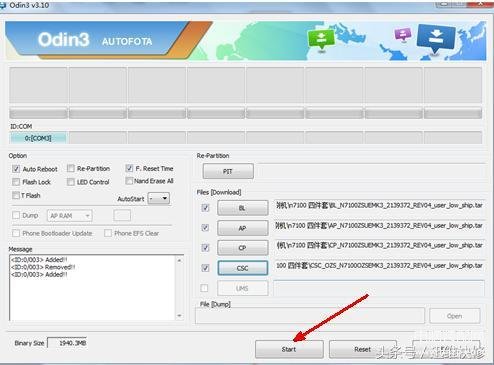
Task: Uncheck the BL file checkbox
Action: coord(205,208)
